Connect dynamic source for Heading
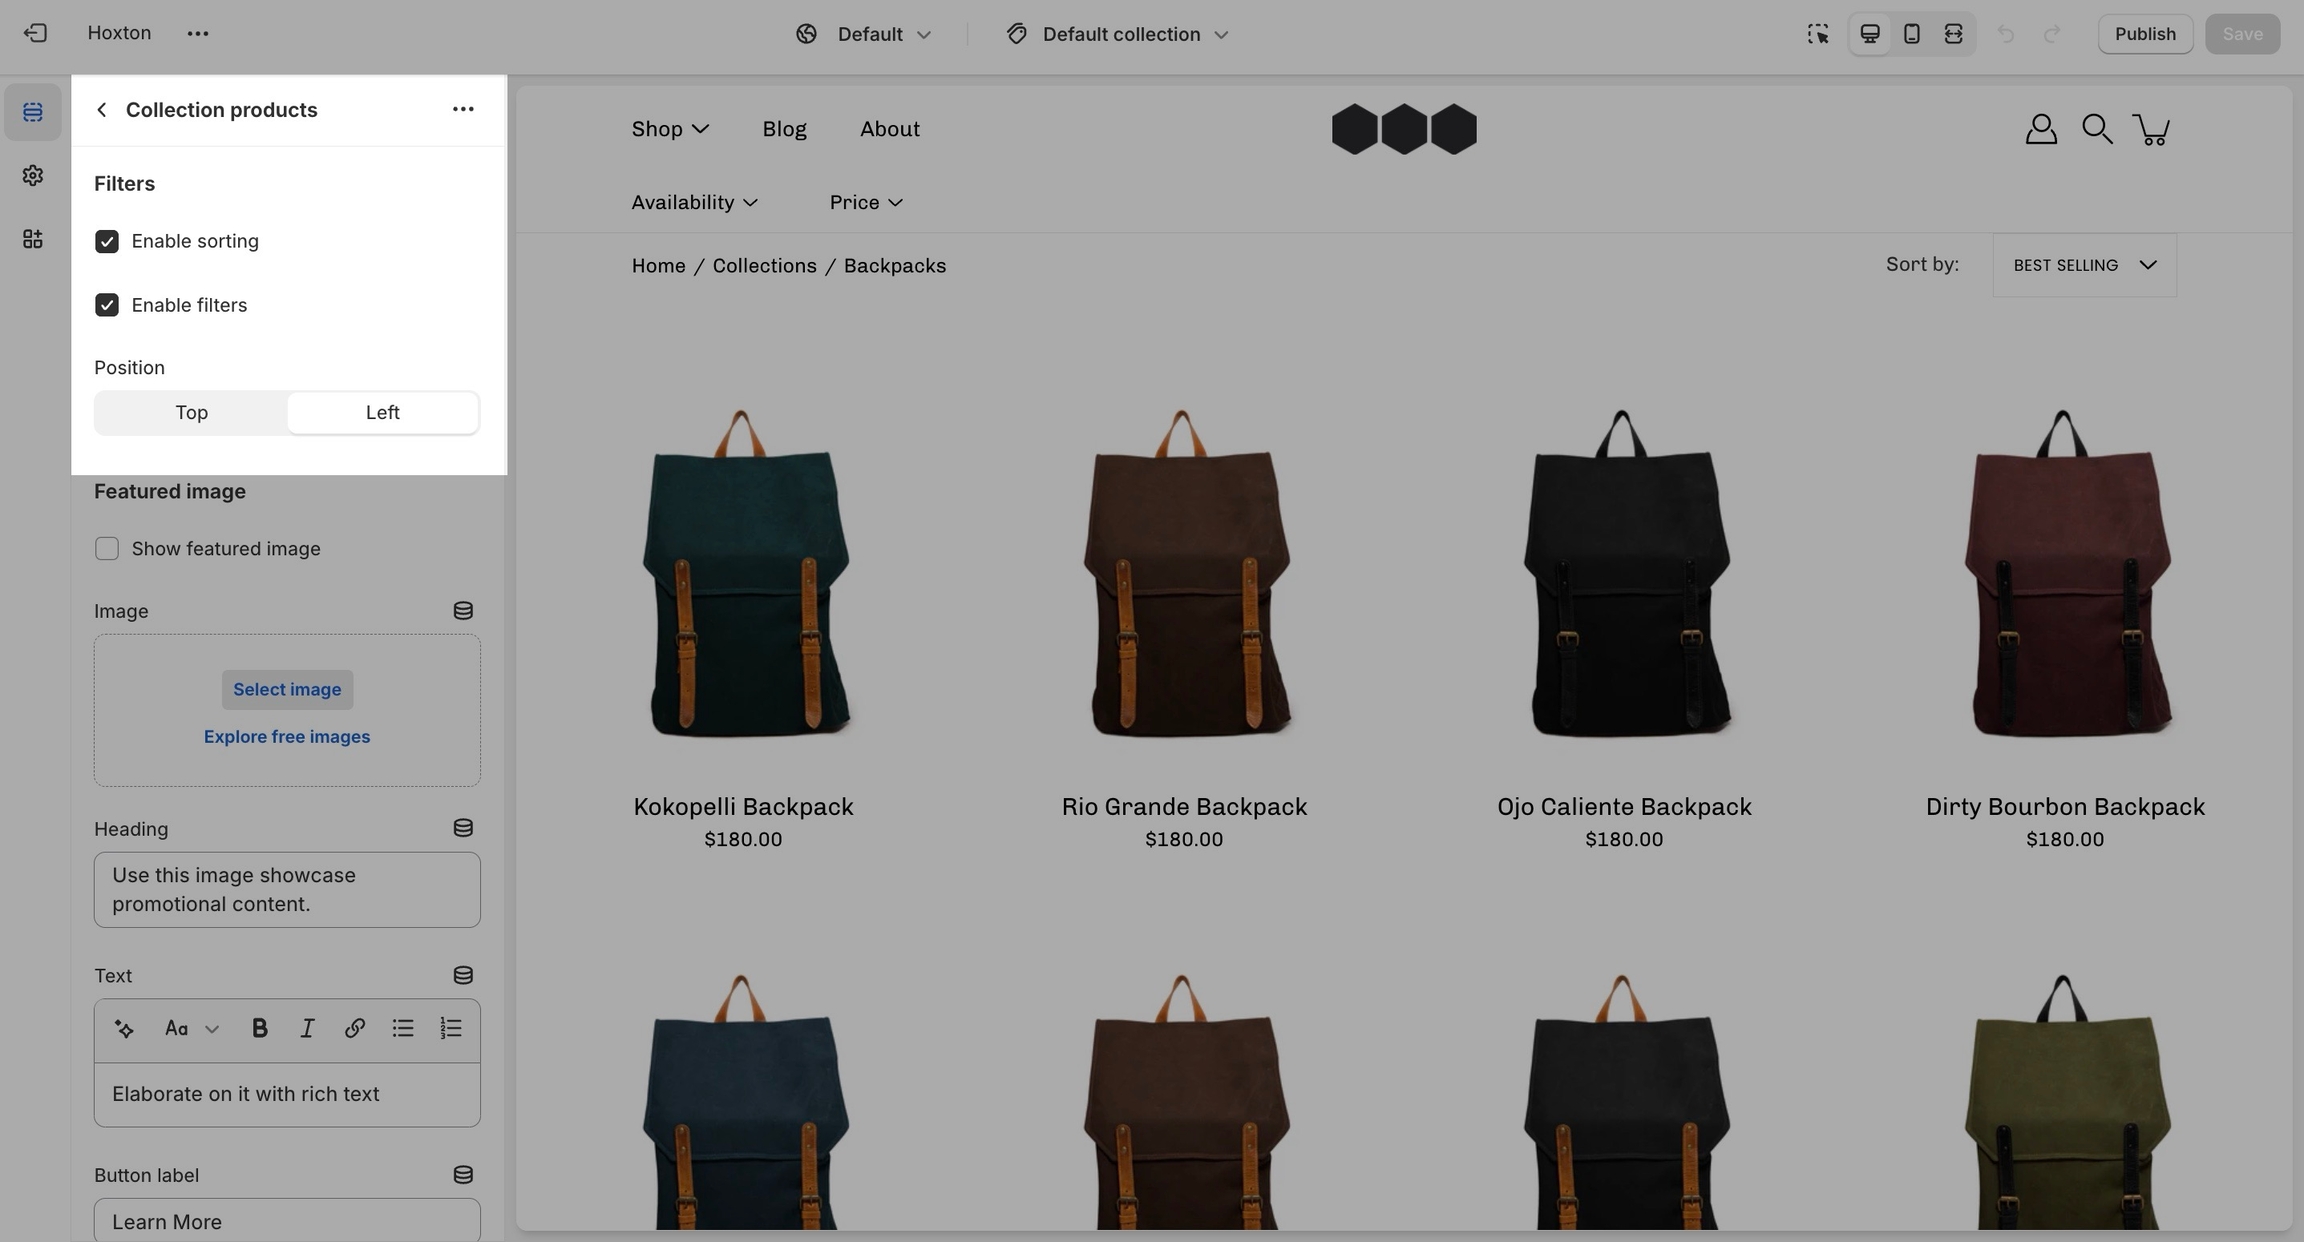 click(x=463, y=828)
